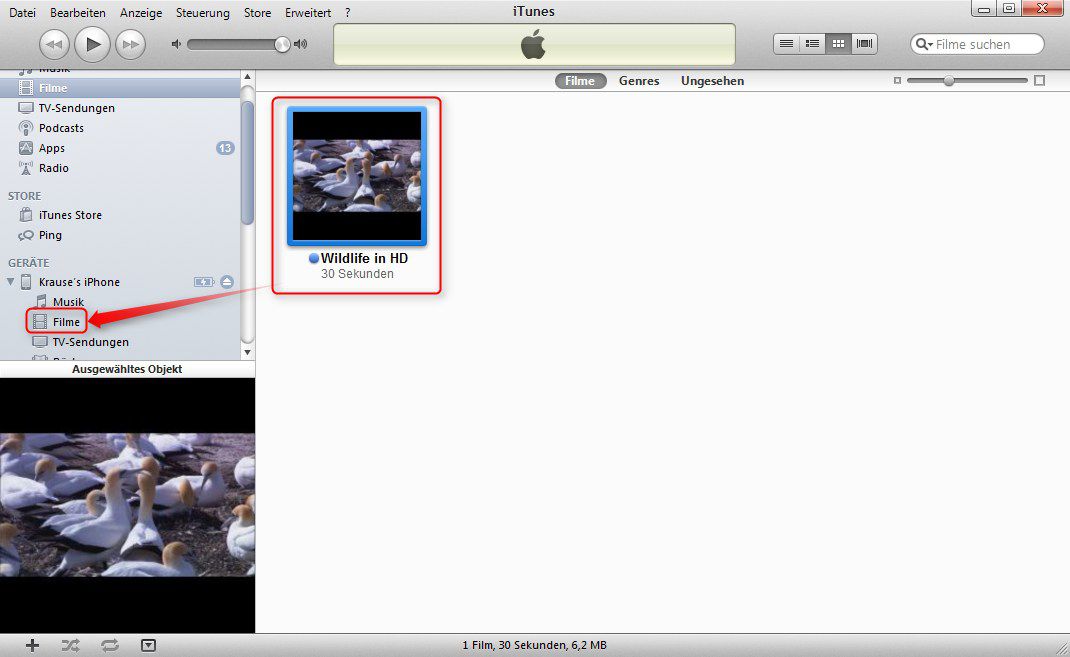Select grid view mode
This screenshot has height=657, width=1070.
pos(838,44)
